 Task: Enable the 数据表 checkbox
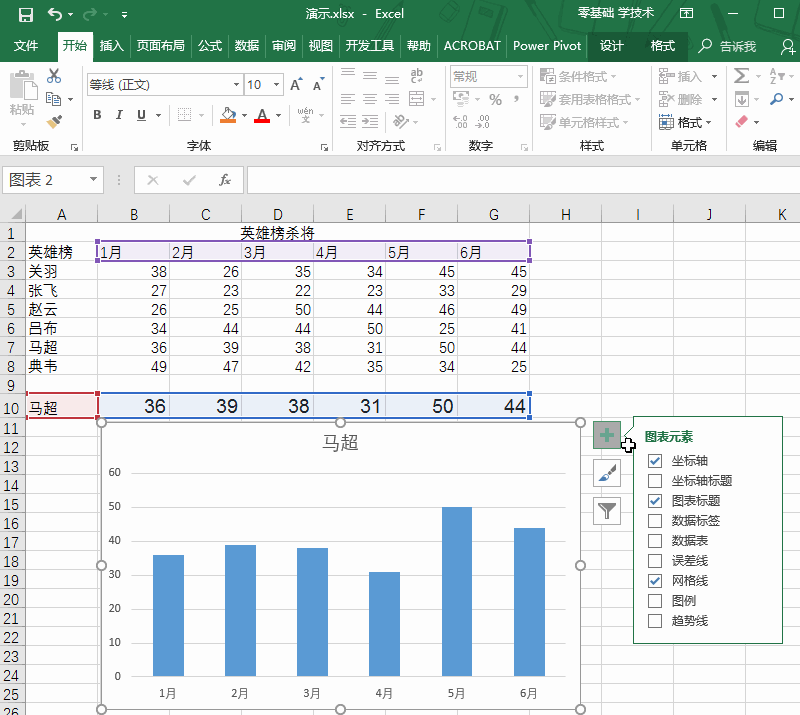[655, 540]
